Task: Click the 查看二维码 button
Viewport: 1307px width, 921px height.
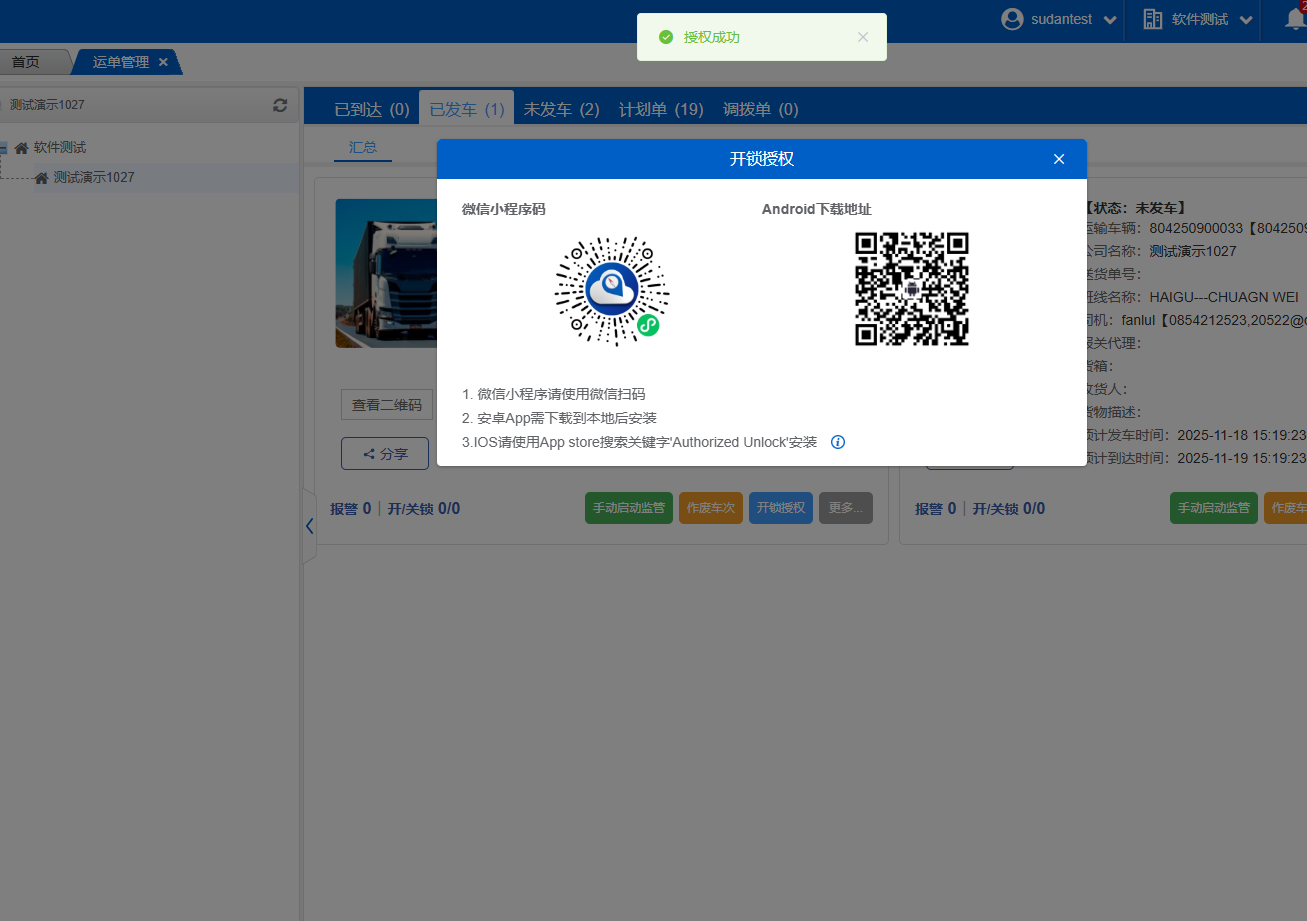Action: (x=386, y=405)
